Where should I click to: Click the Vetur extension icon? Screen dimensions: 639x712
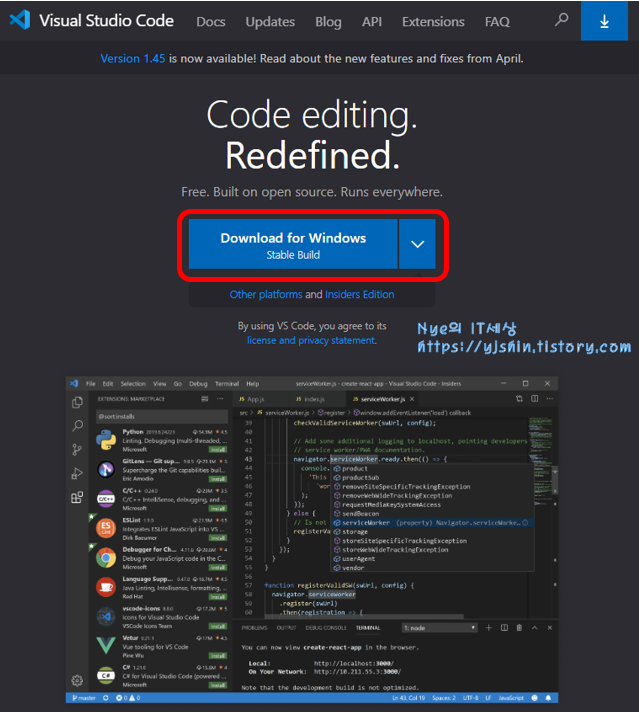pos(106,646)
